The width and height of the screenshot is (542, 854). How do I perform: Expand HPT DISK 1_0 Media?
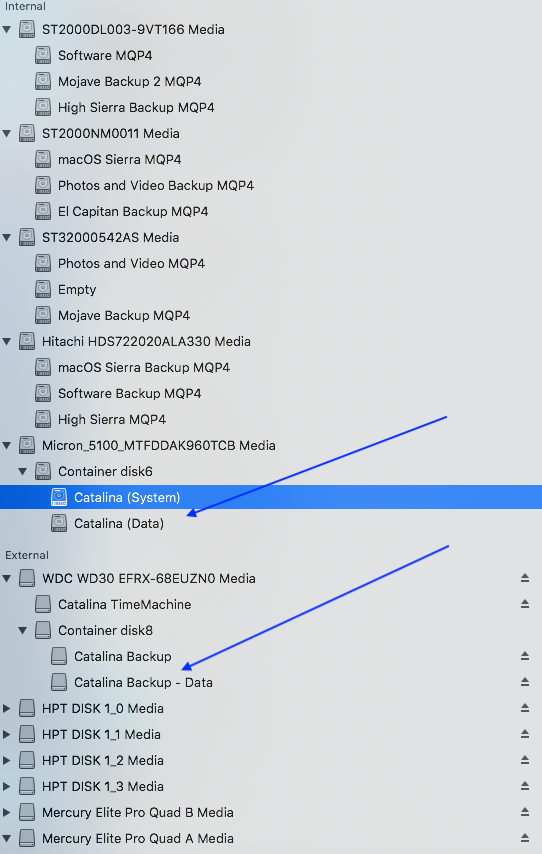pos(7,709)
